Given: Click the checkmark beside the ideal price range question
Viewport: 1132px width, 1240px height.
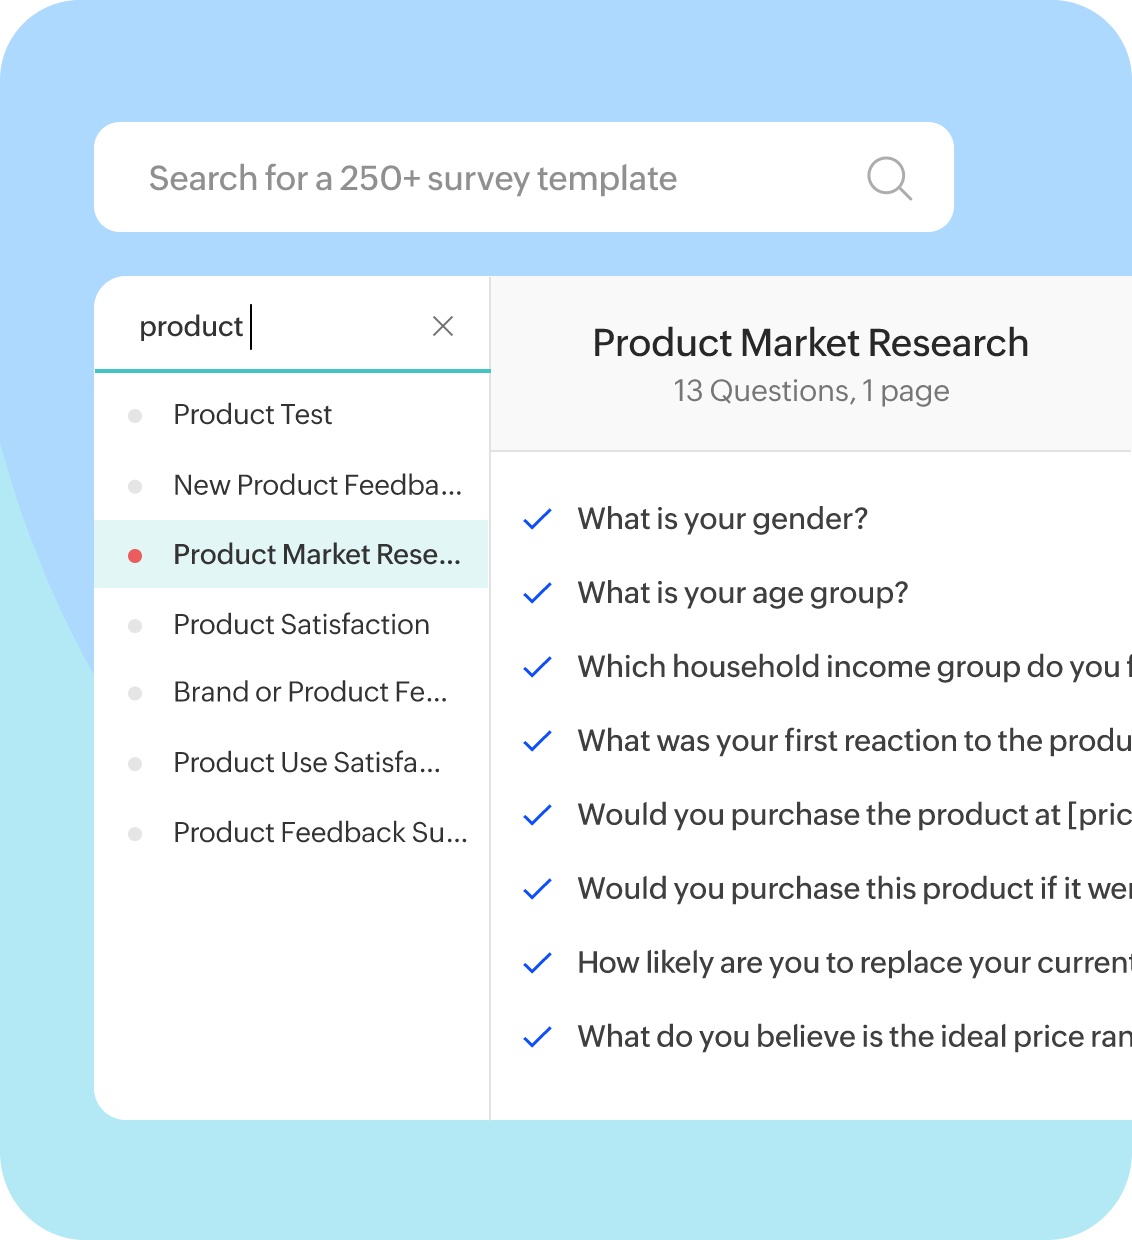Looking at the screenshot, I should 538,1037.
